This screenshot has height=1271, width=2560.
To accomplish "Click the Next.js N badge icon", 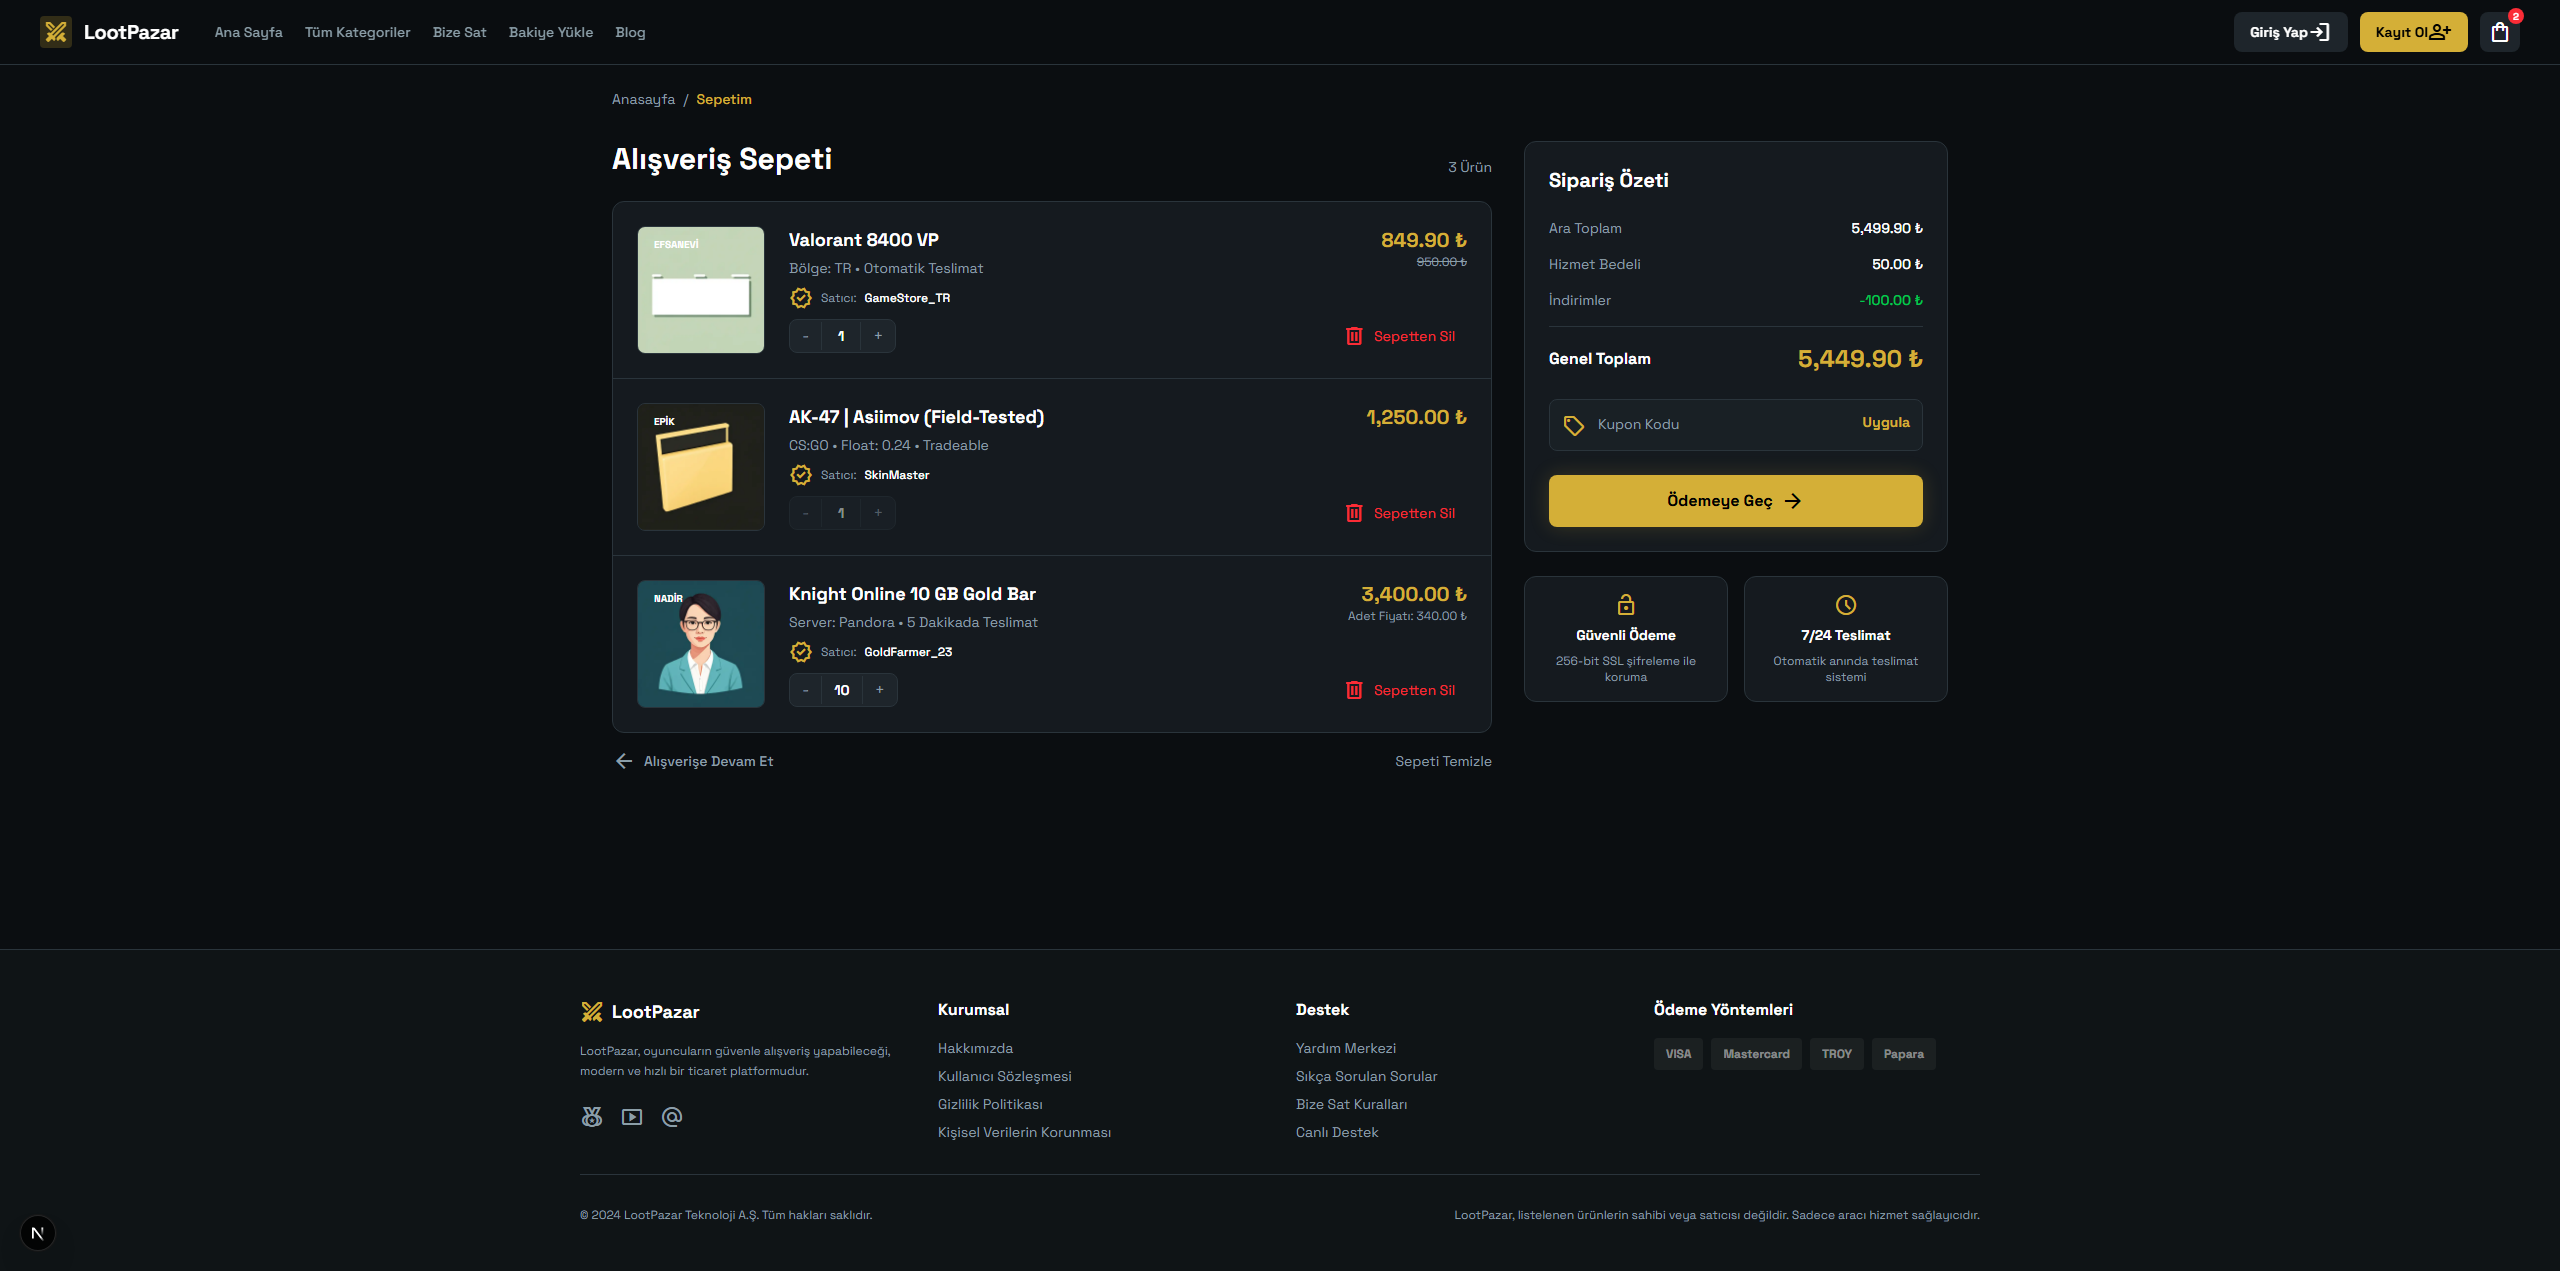I will (x=38, y=1233).
